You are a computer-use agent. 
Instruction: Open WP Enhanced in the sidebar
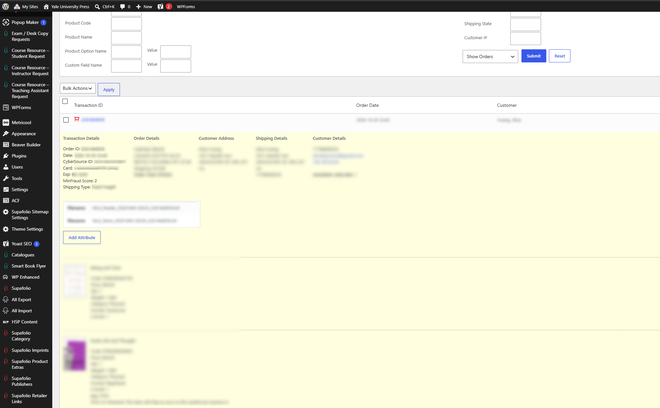[x=26, y=277]
